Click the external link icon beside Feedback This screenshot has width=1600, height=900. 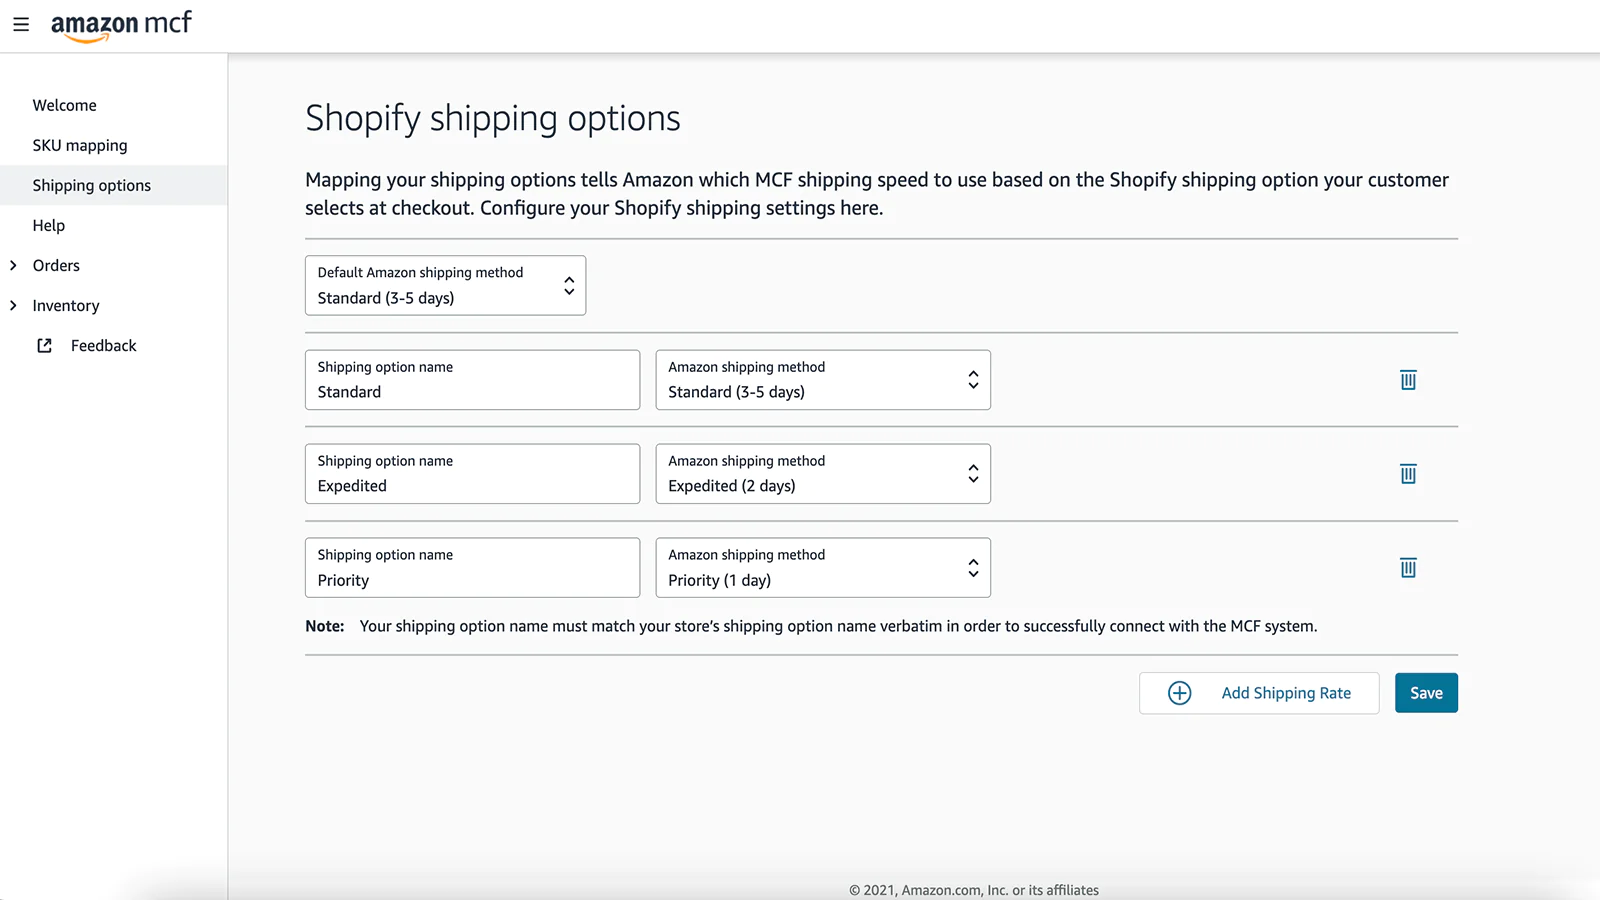point(44,346)
